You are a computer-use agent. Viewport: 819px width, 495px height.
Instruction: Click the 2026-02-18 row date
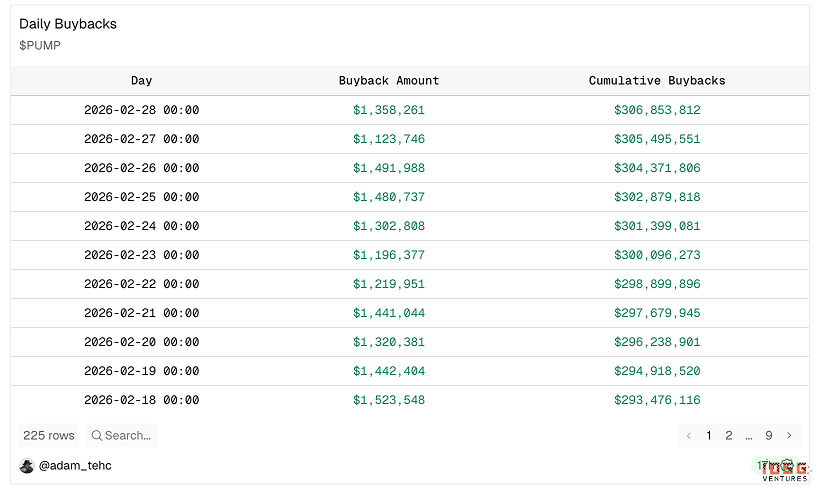pos(141,400)
